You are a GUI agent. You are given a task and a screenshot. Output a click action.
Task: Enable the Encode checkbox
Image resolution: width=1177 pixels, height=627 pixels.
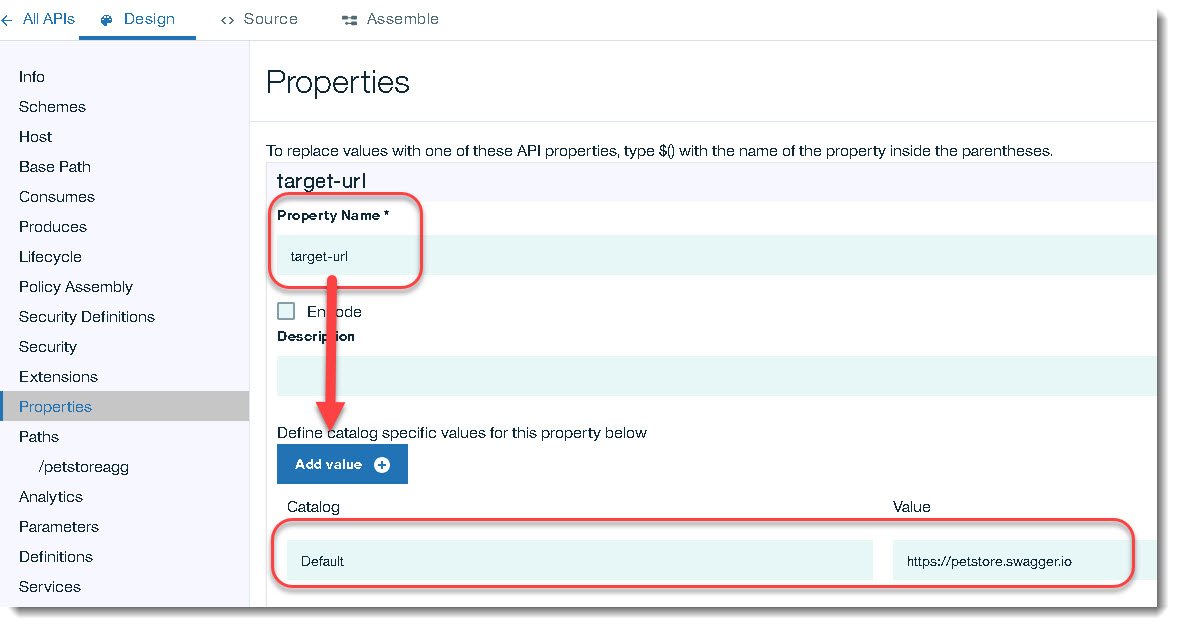pos(286,311)
